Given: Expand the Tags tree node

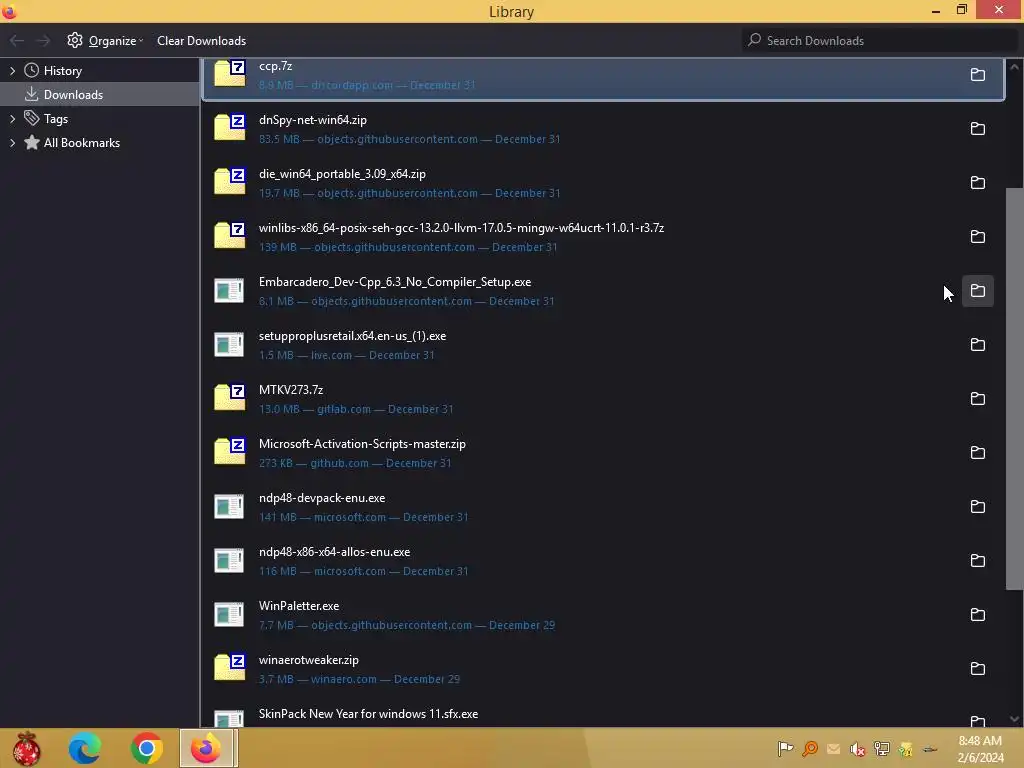Looking at the screenshot, I should coord(12,119).
